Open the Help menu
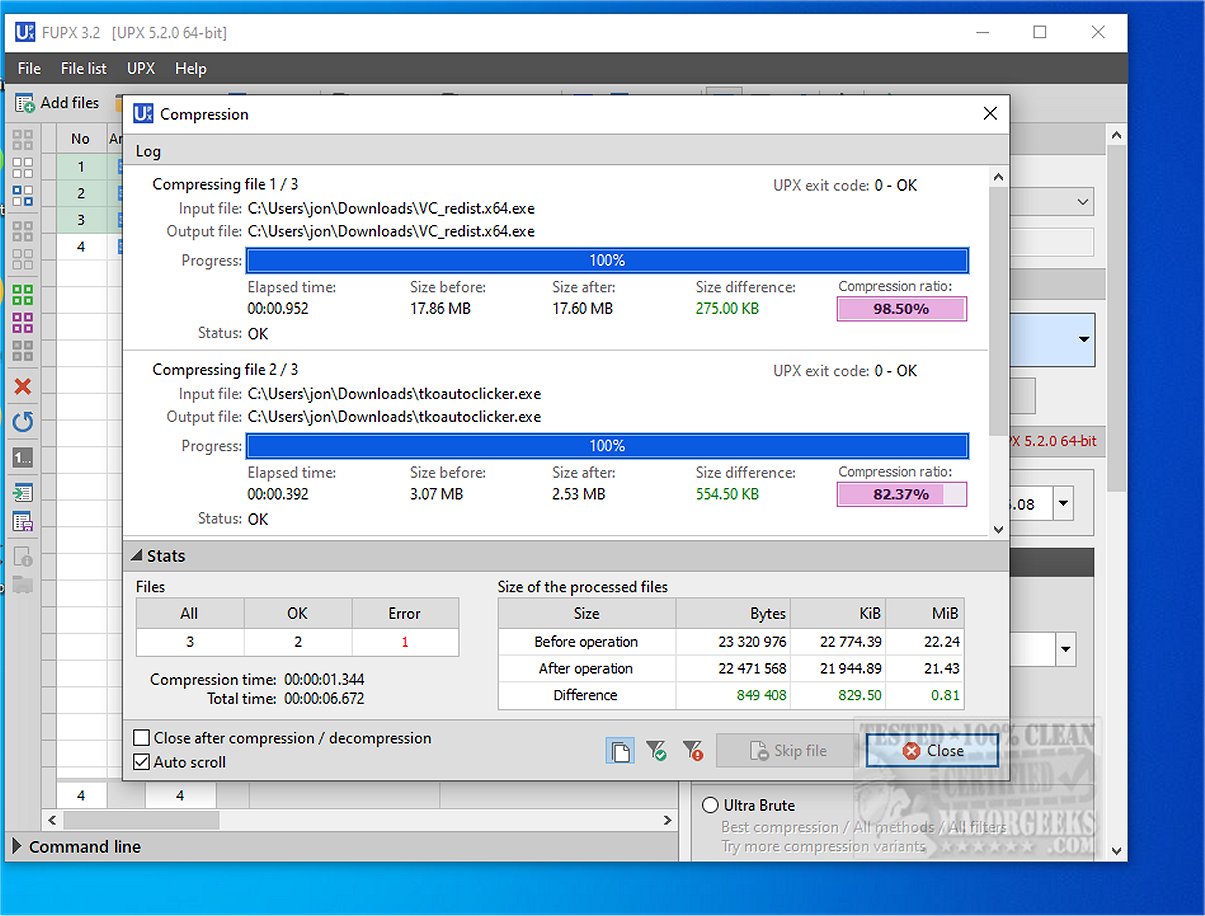 pos(190,68)
